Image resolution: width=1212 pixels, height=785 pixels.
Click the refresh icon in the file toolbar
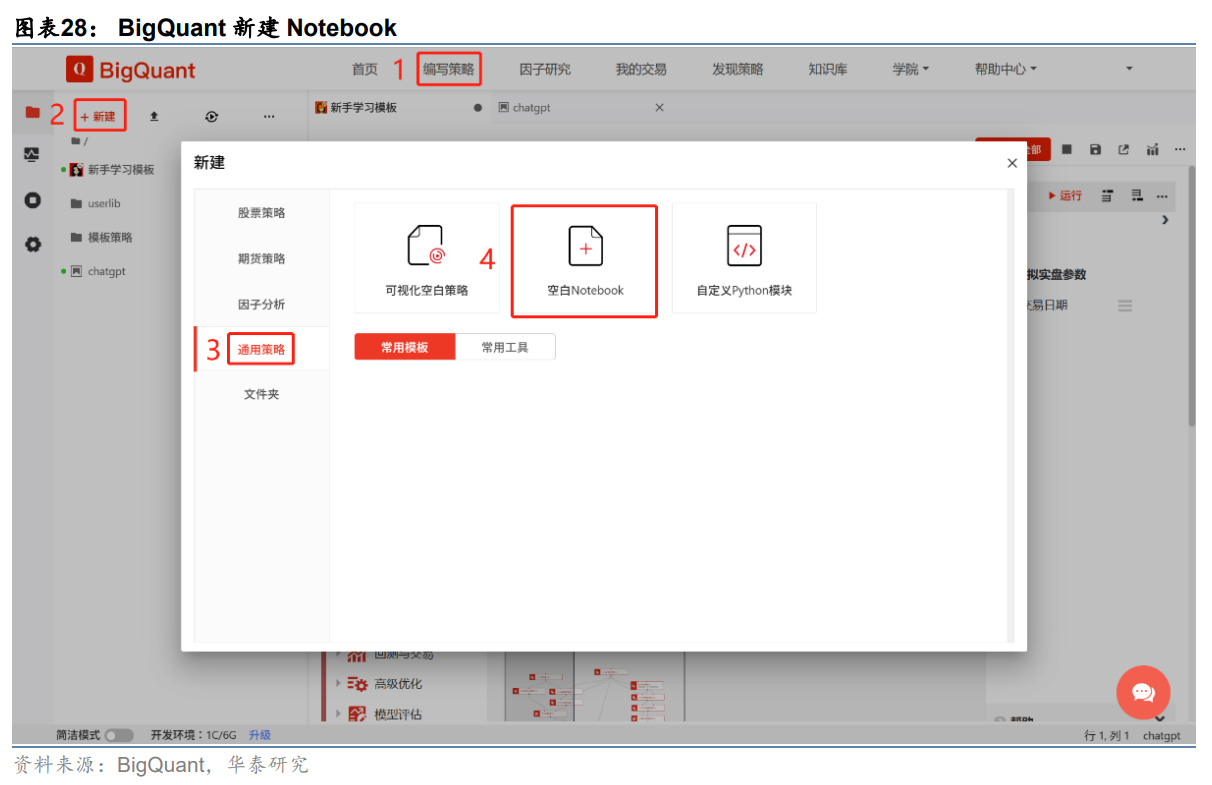click(211, 116)
